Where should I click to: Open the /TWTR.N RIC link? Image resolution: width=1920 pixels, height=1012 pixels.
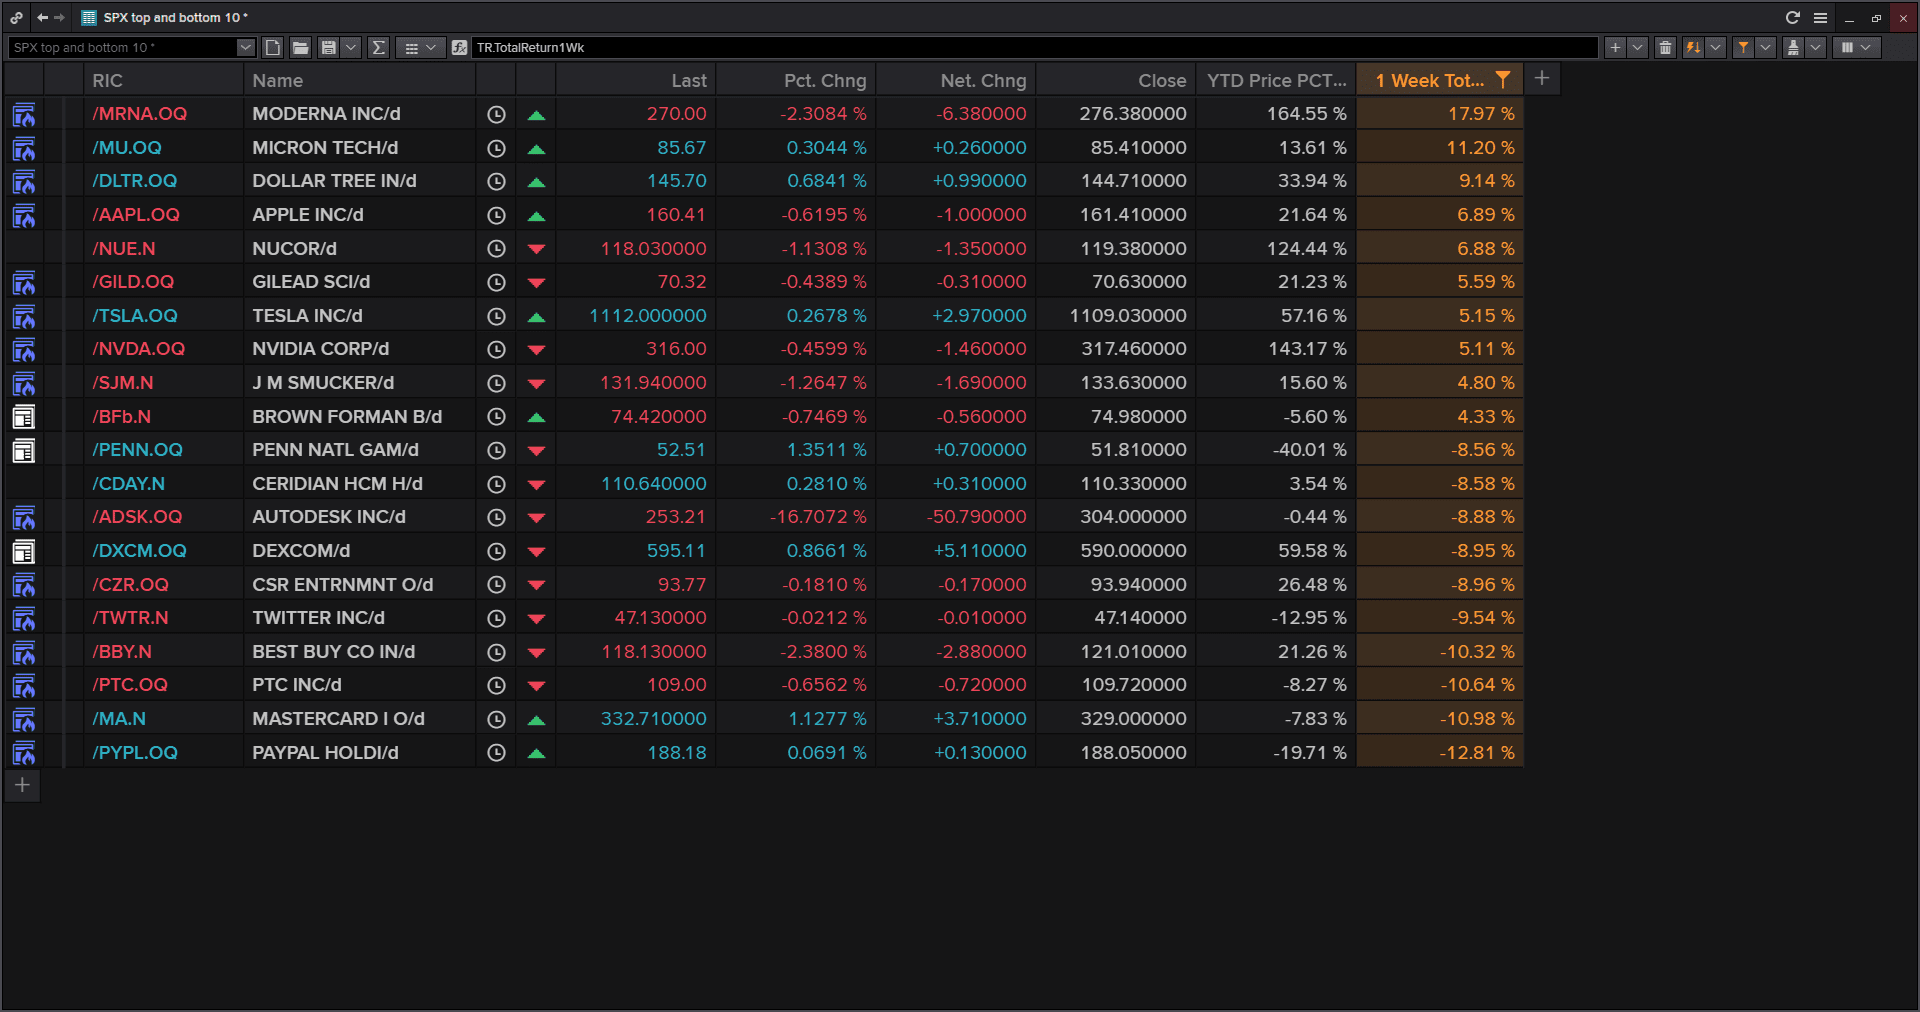[130, 618]
